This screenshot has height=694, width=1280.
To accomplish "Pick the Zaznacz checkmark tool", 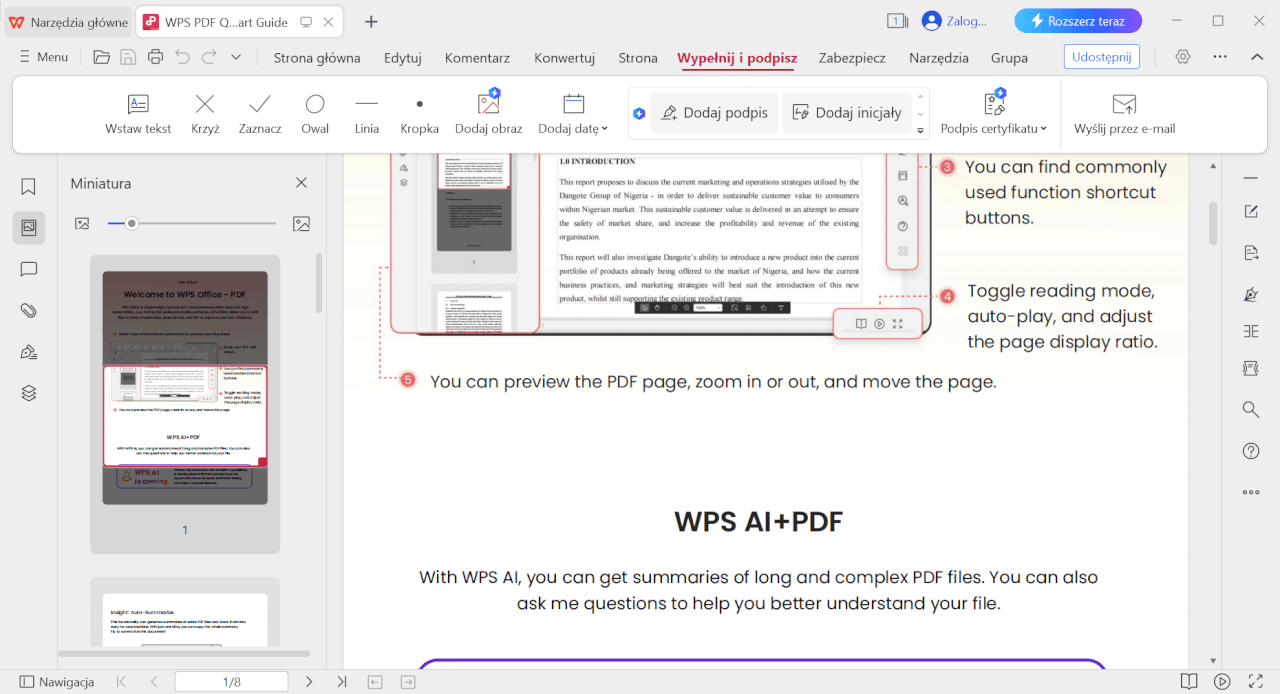I will click(x=260, y=114).
